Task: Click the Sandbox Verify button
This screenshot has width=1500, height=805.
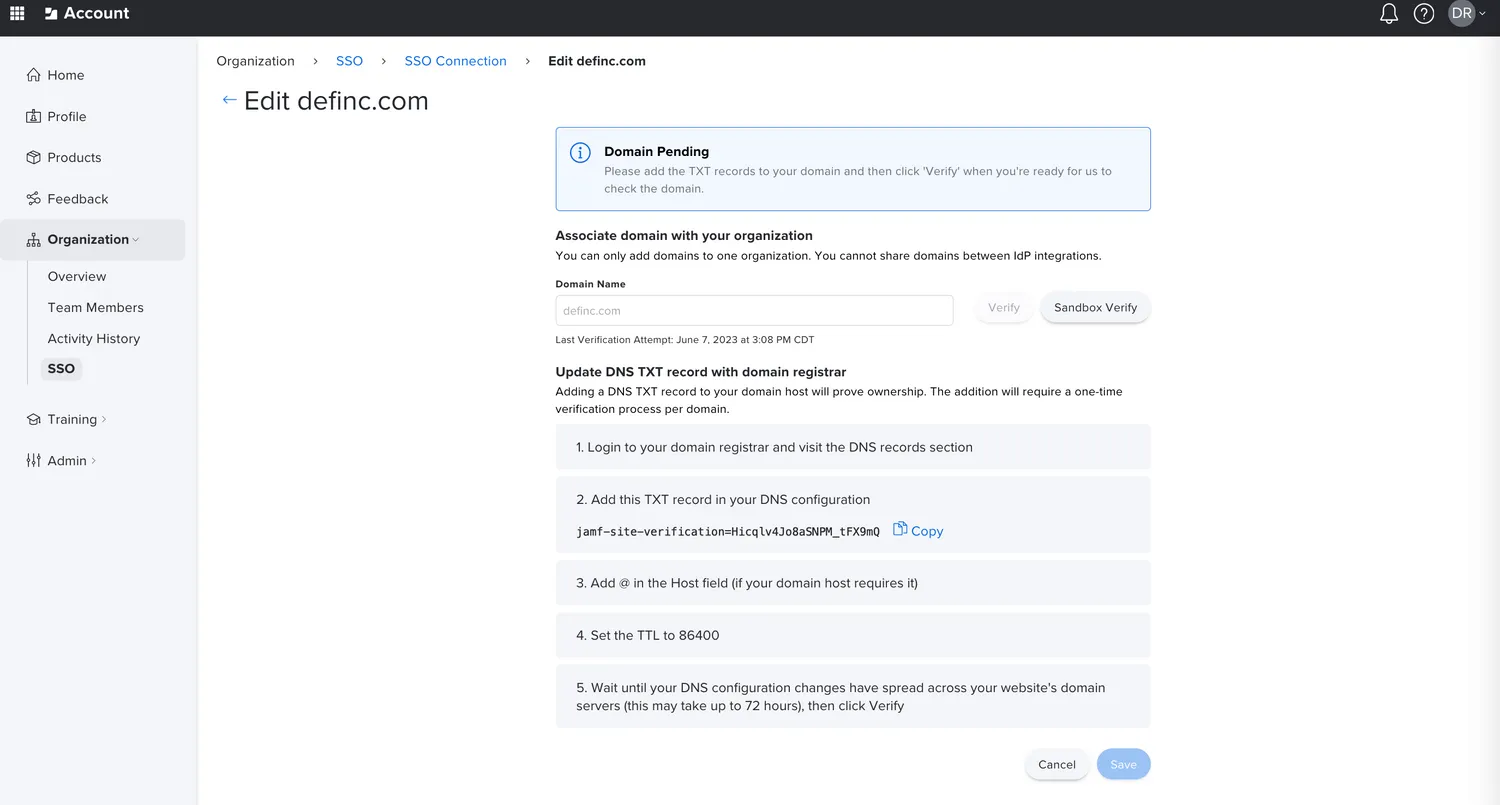Action: tap(1094, 307)
